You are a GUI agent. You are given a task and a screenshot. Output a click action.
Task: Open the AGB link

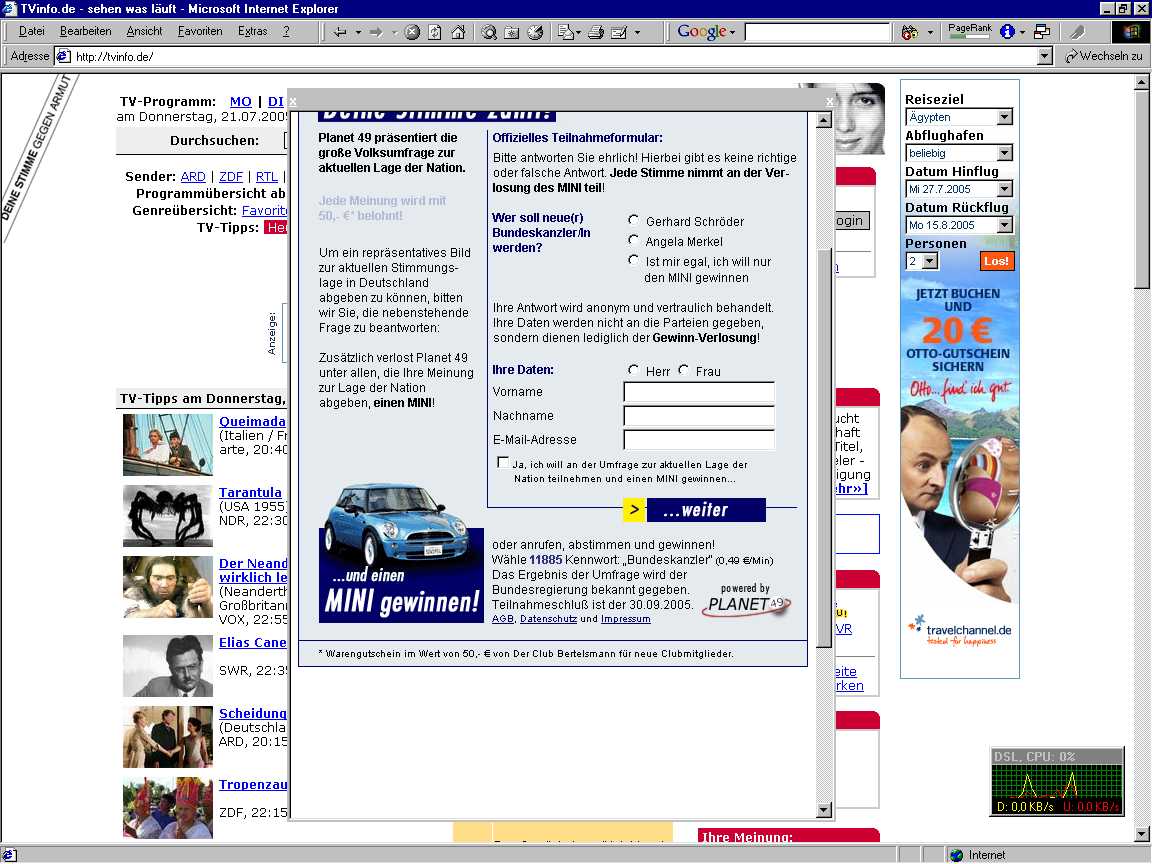pos(503,619)
